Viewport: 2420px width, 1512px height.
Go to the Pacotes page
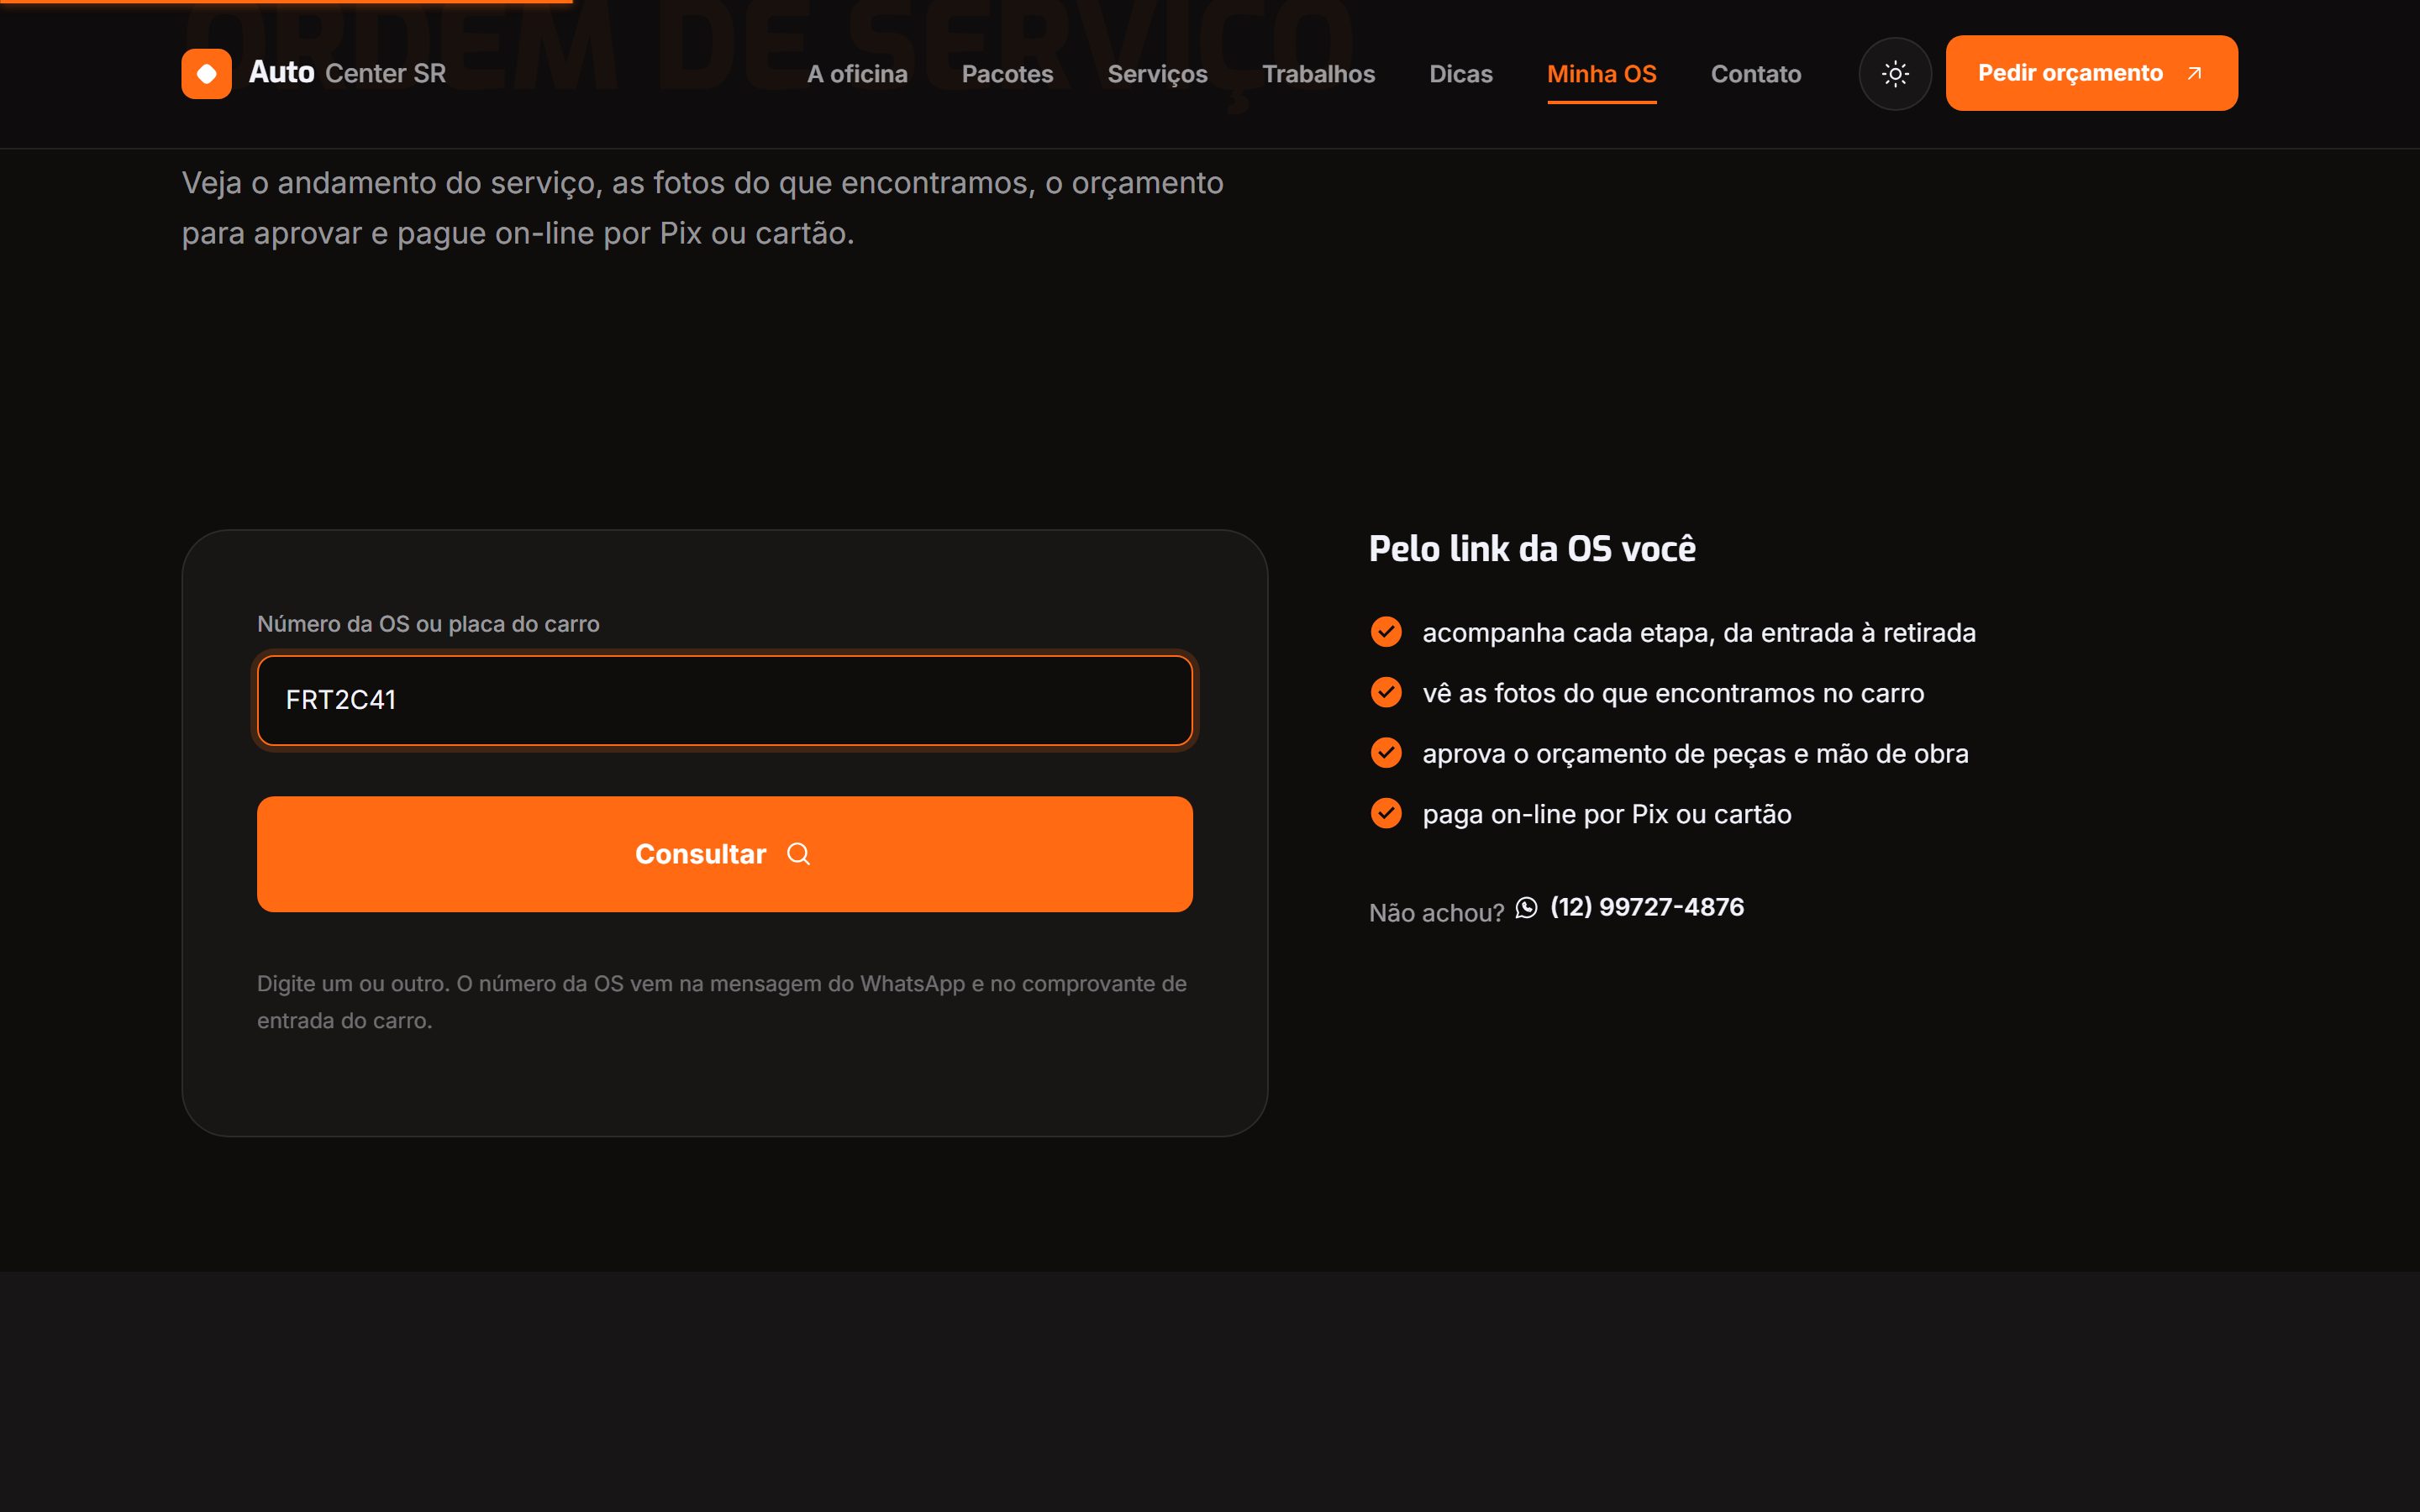click(1007, 74)
